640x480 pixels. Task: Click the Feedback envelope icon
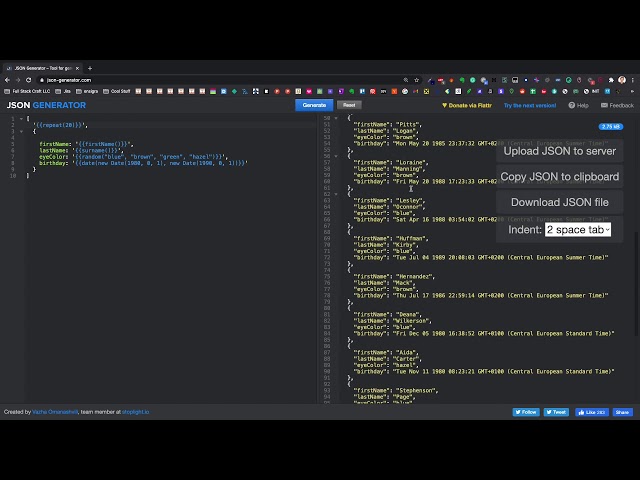(604, 105)
